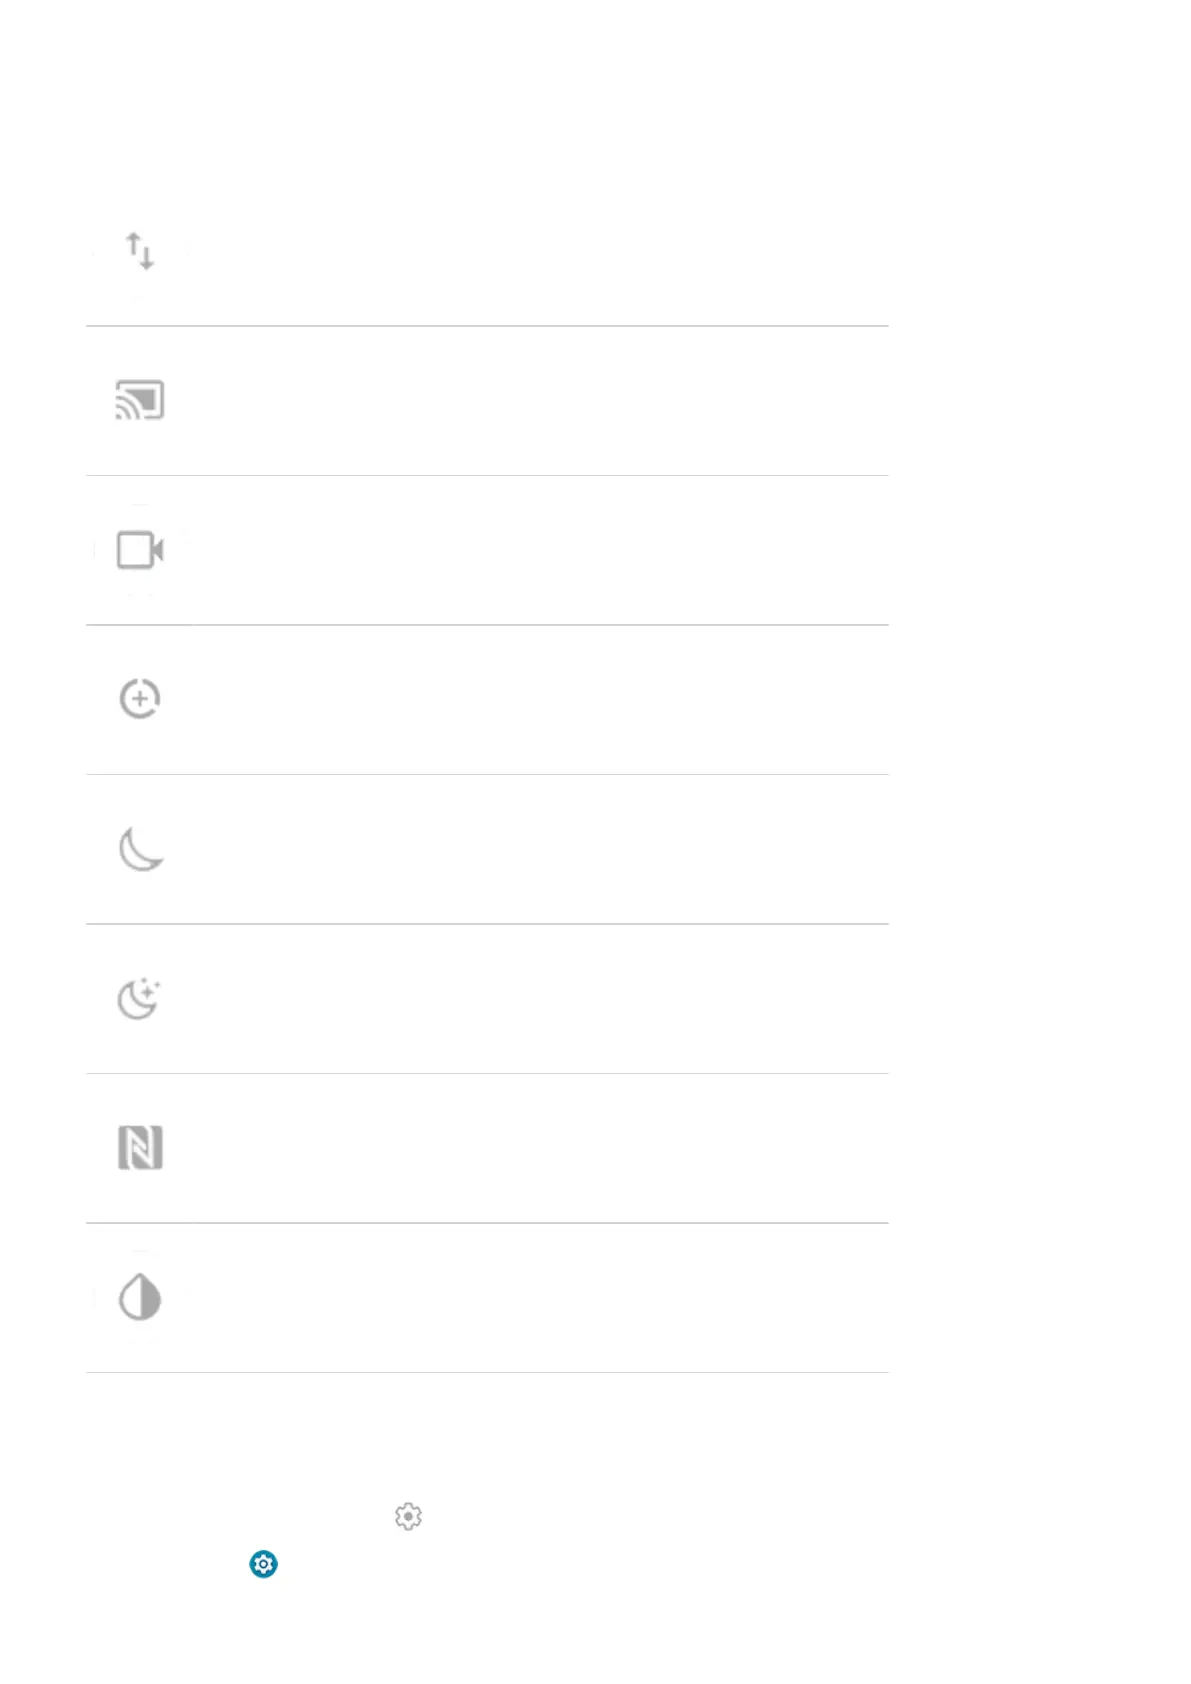This screenshot has height=1684, width=1191.
Task: Tap the Data Saver circle-plus icon
Action: point(140,699)
